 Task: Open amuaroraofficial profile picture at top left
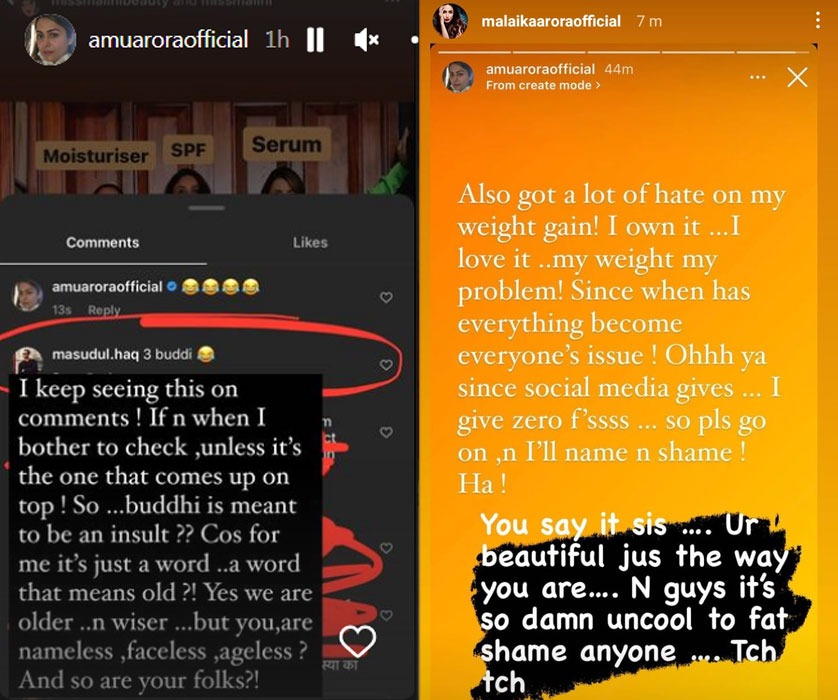pos(50,40)
